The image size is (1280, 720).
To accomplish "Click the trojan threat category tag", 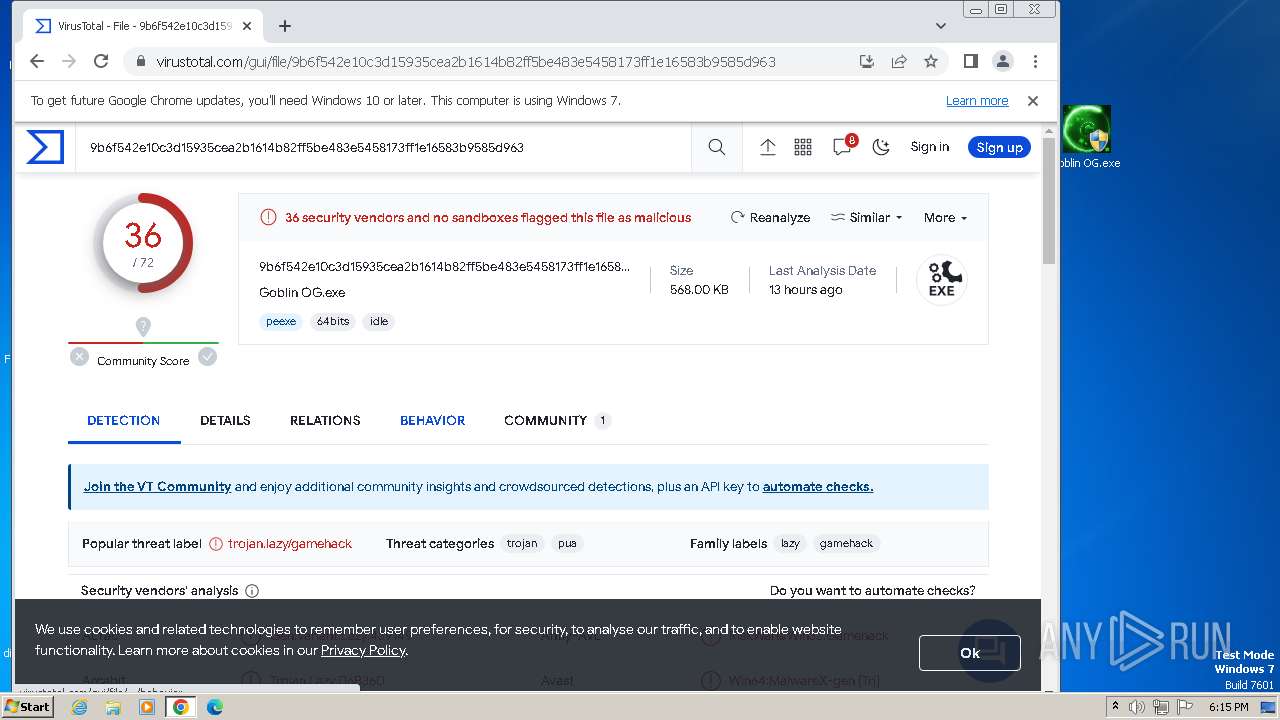I will (x=522, y=543).
